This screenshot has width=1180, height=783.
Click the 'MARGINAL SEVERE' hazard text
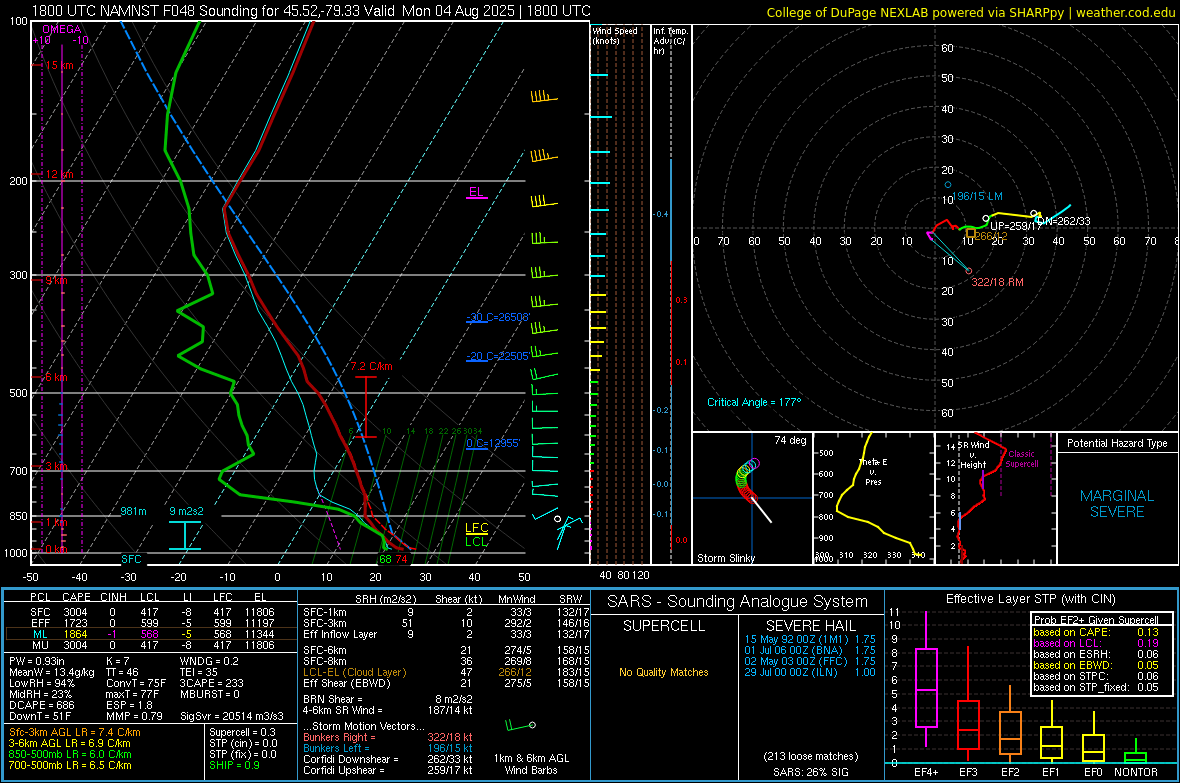coord(1117,504)
